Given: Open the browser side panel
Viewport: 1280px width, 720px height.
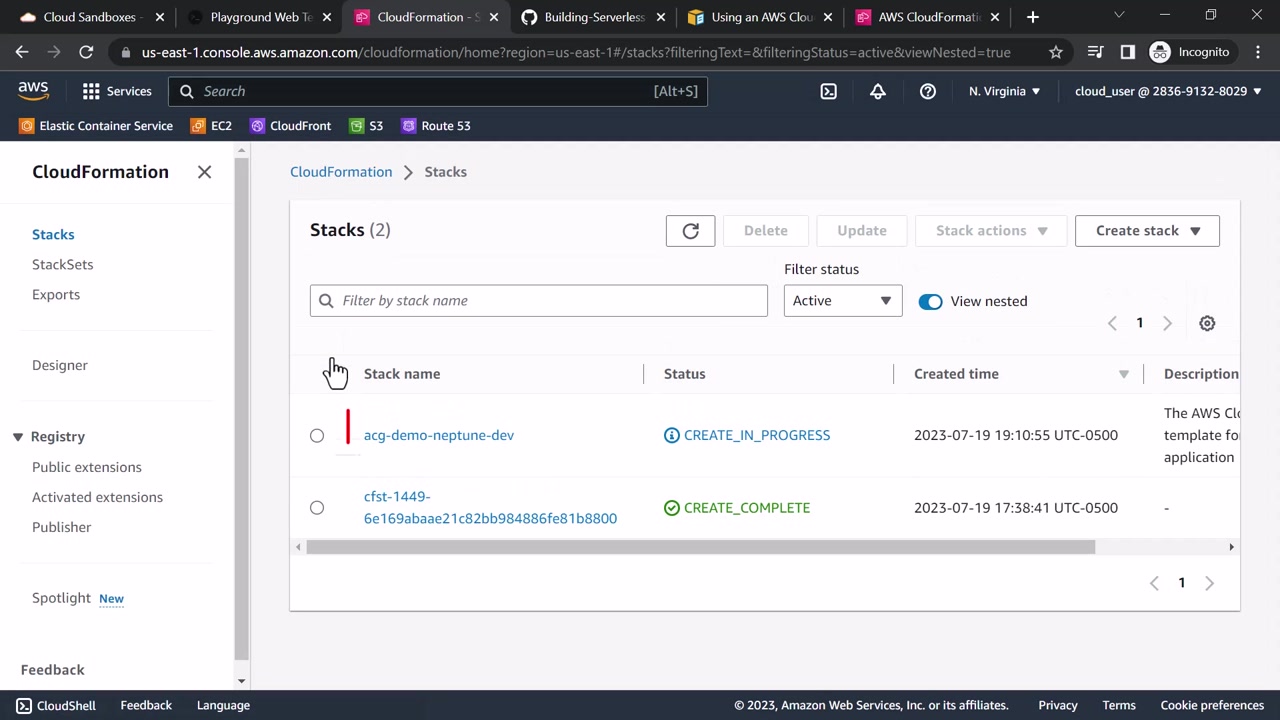Looking at the screenshot, I should 1128,52.
